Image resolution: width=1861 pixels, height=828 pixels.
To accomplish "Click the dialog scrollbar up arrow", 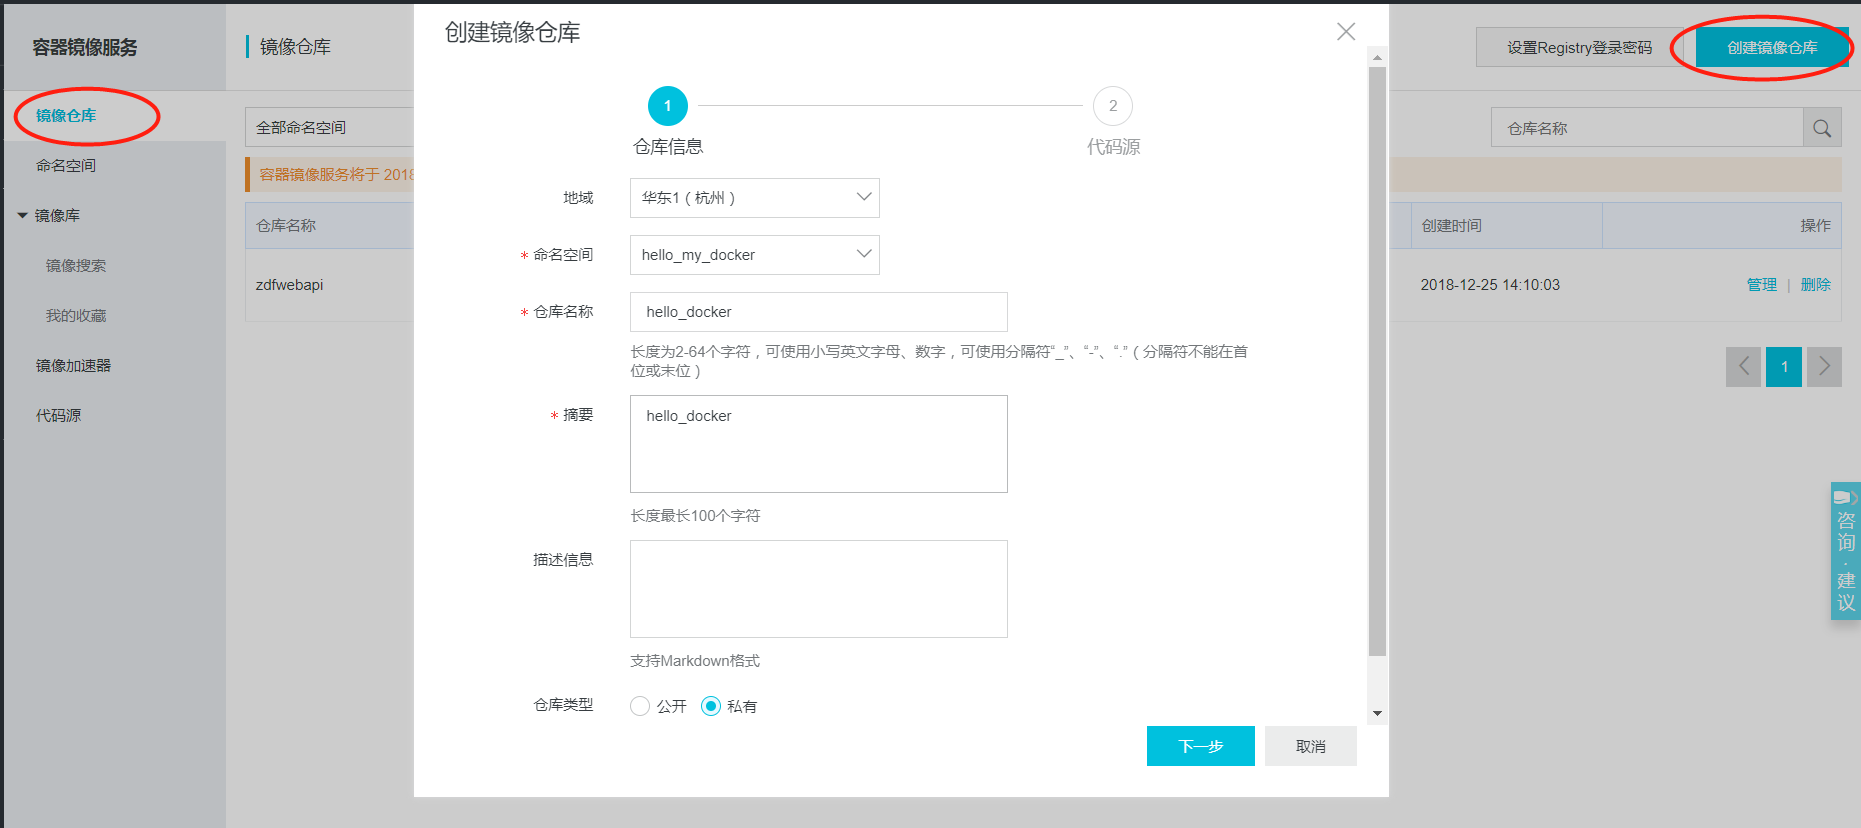I will pos(1377,58).
